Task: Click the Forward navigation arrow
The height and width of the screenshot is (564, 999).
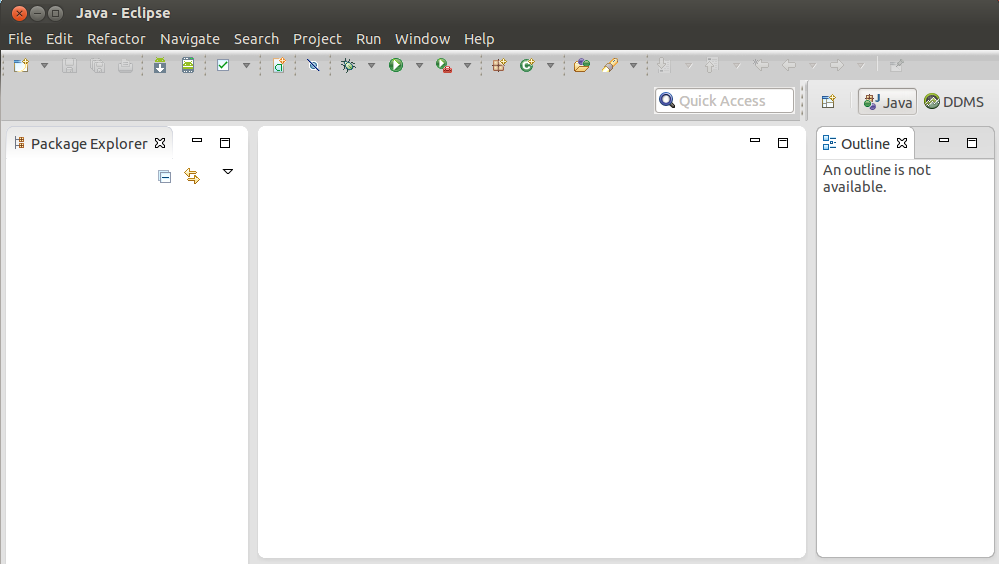Action: [837, 65]
